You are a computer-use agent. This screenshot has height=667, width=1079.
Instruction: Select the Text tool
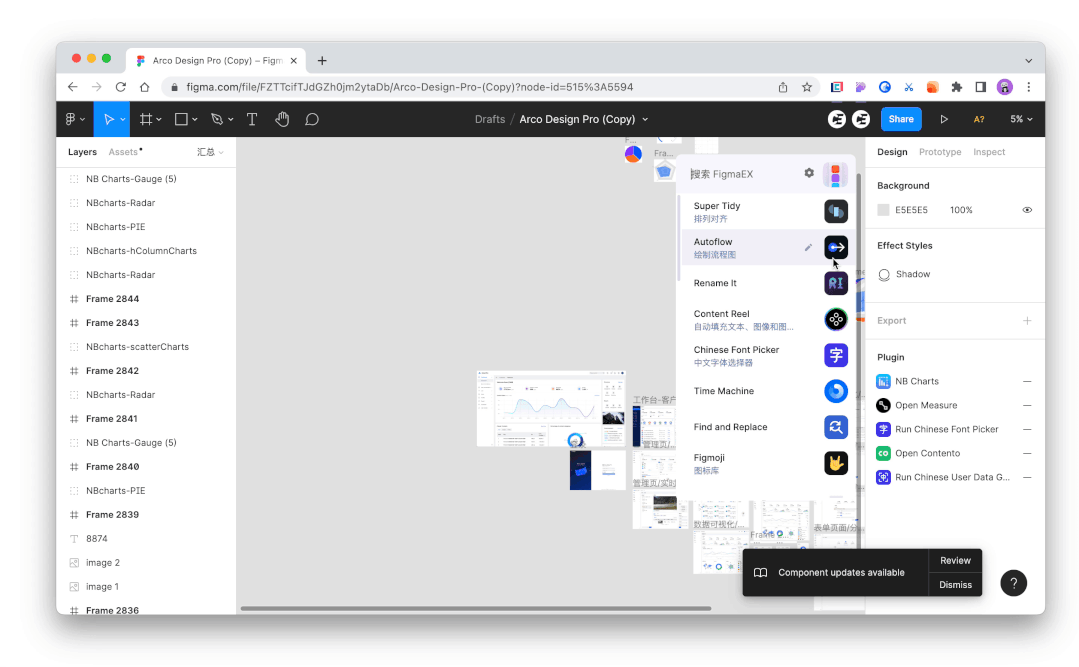[252, 119]
